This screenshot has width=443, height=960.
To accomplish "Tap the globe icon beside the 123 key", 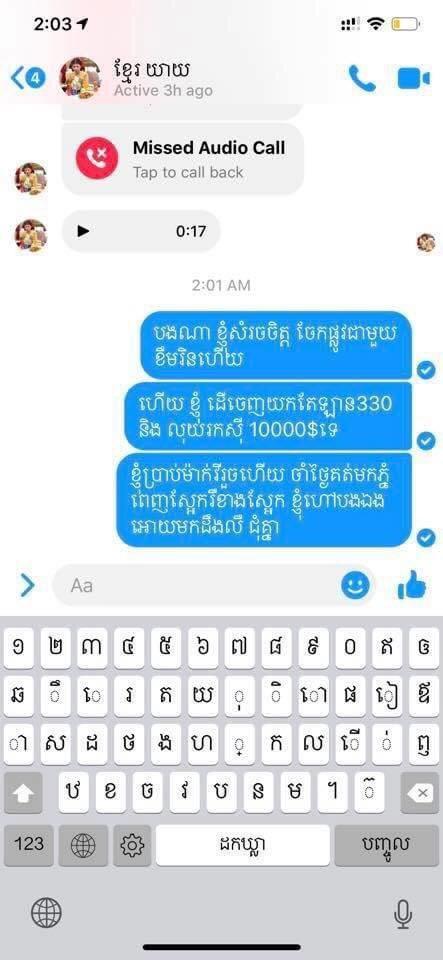I will click(83, 846).
